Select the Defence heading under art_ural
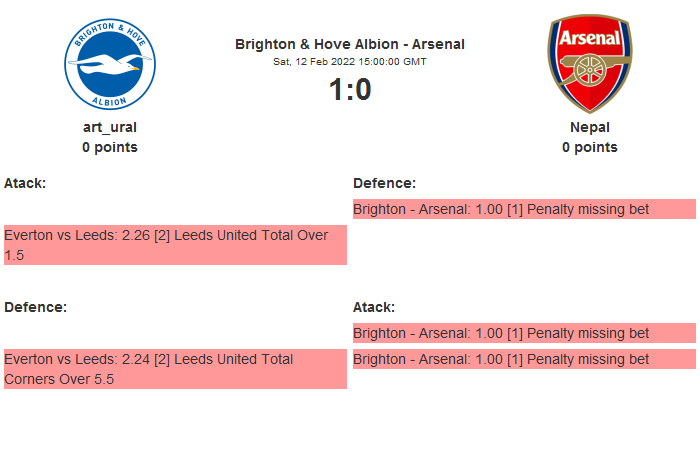 click(35, 307)
